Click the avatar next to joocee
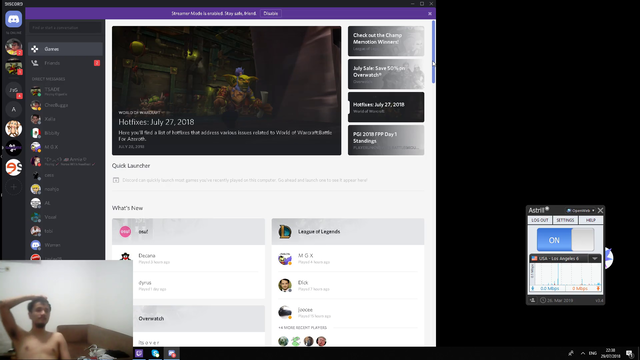This screenshot has width=640, height=360. [x=285, y=312]
